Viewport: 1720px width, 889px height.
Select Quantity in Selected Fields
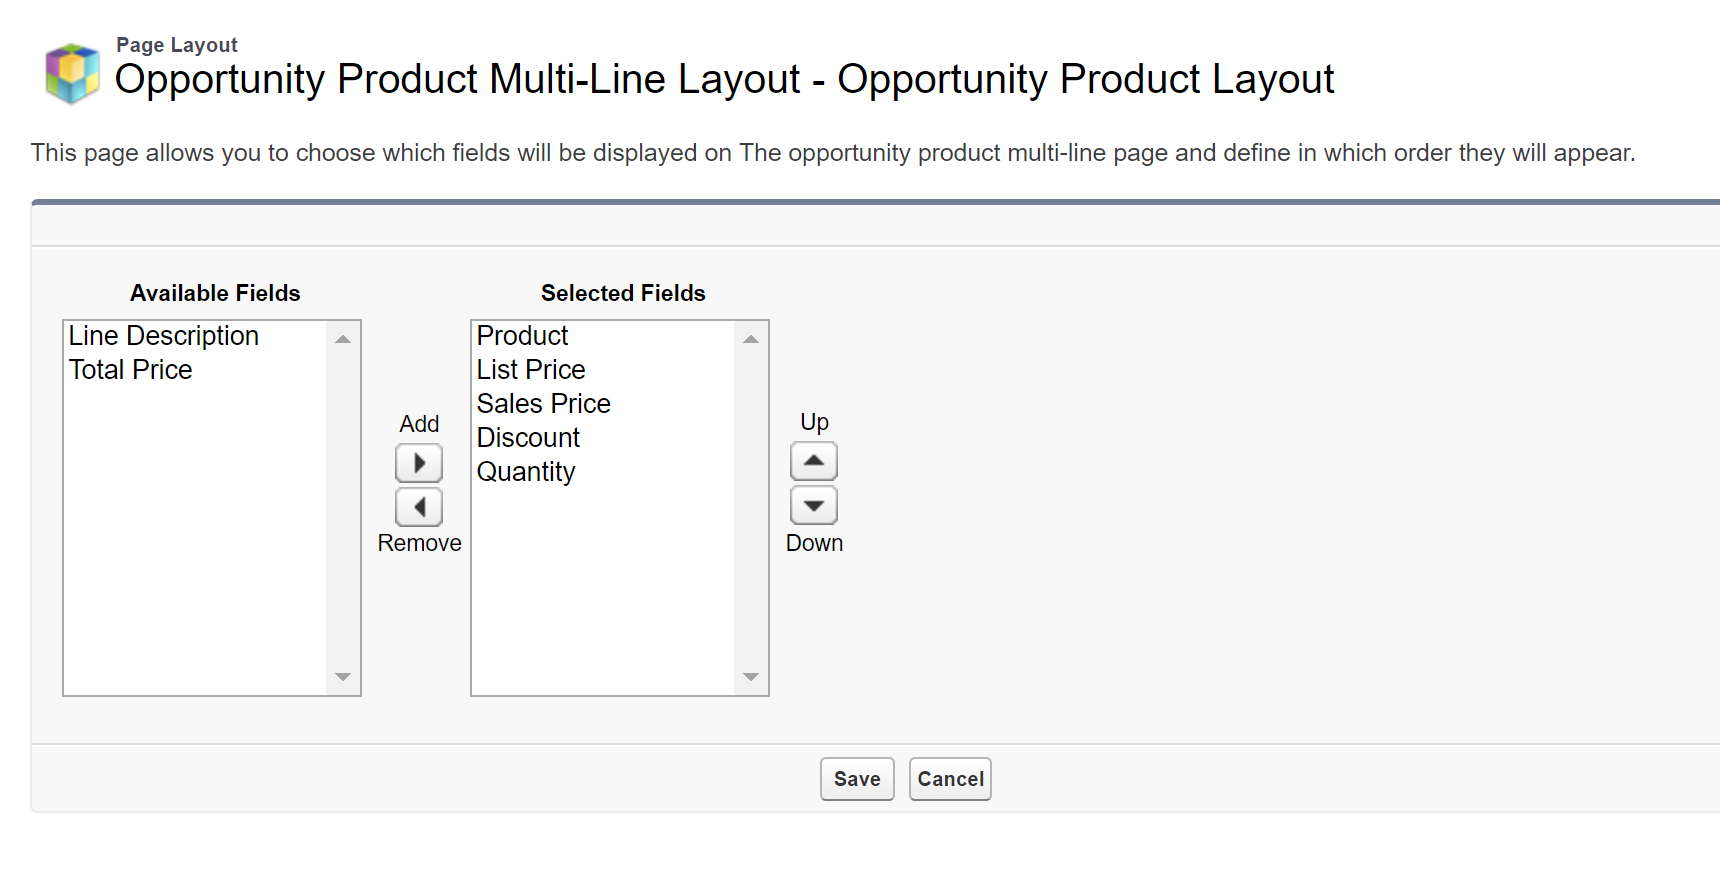tap(526, 471)
